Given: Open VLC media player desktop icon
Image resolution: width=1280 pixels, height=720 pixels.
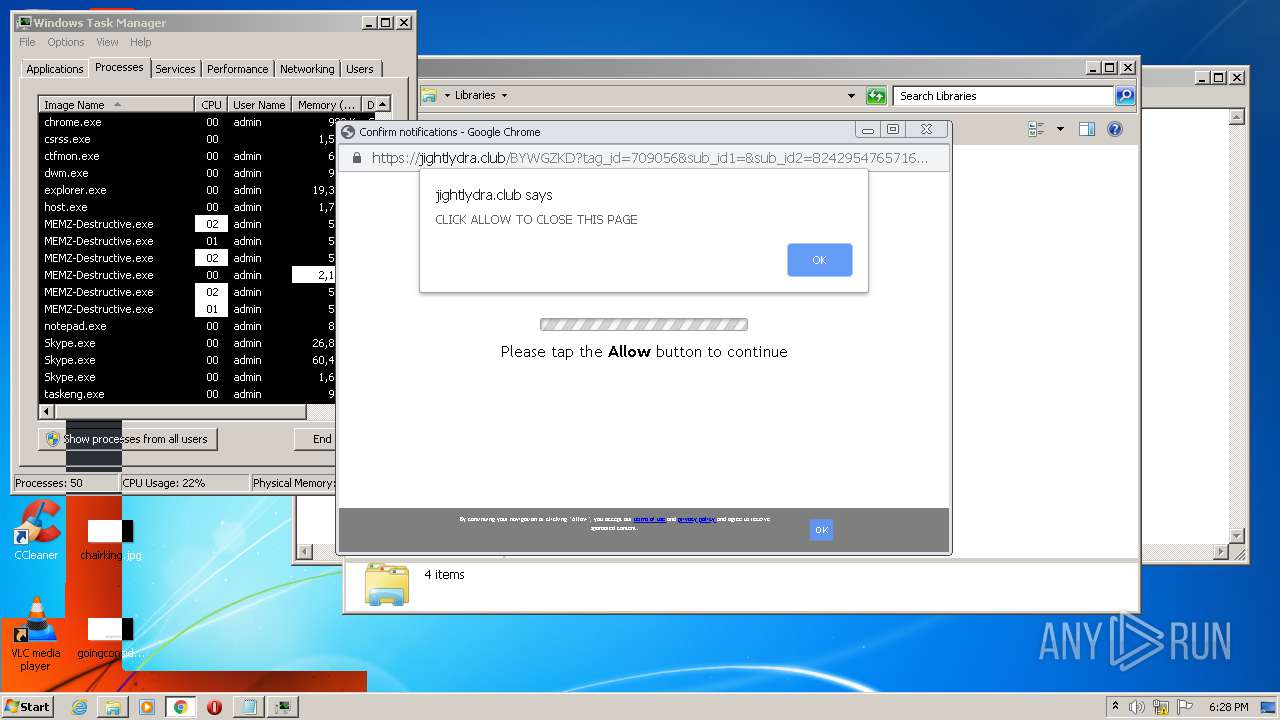Looking at the screenshot, I should 36,636.
